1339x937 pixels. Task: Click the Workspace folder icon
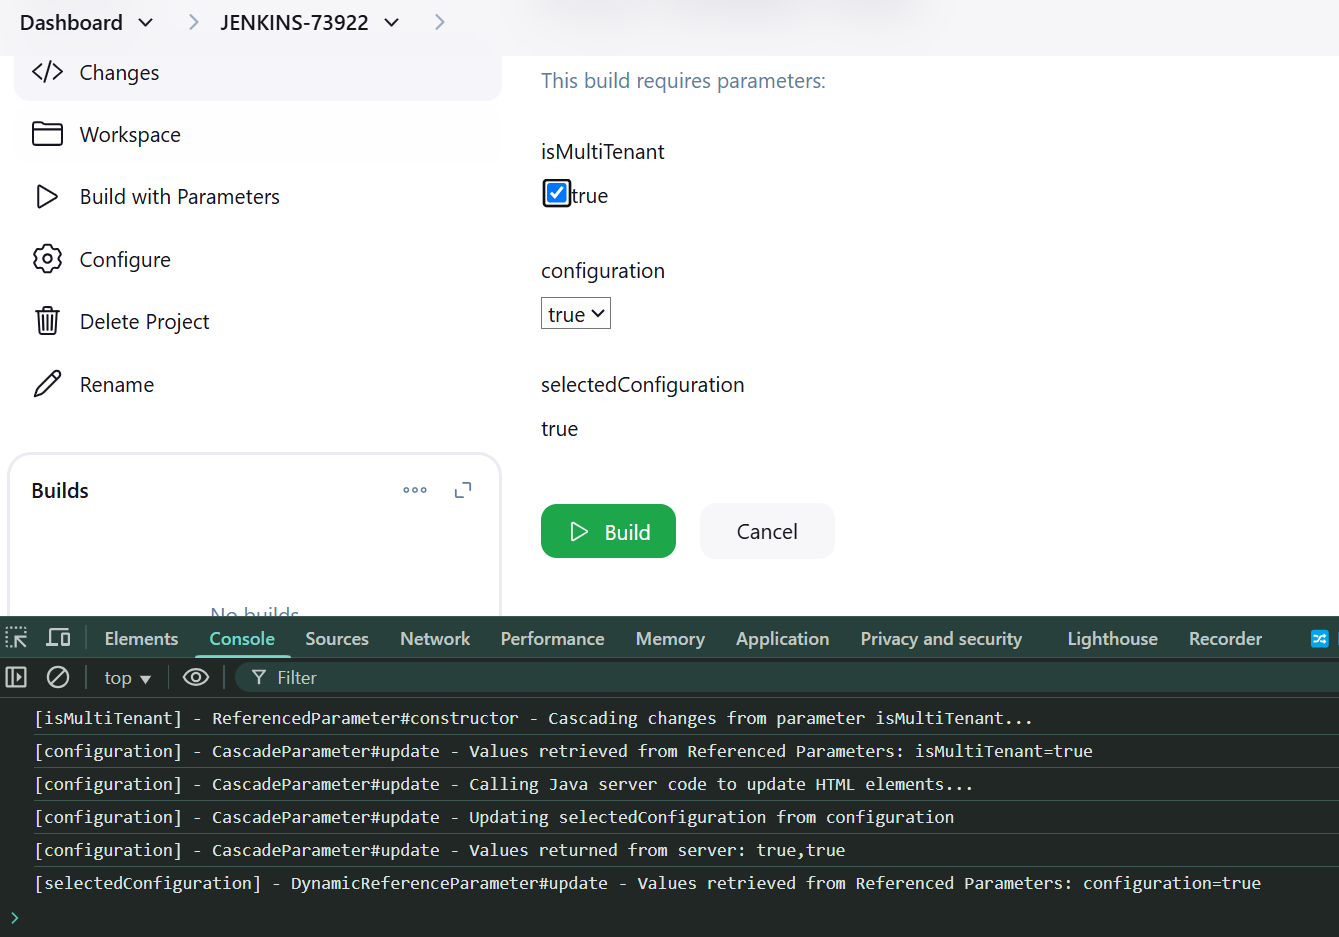click(x=47, y=134)
